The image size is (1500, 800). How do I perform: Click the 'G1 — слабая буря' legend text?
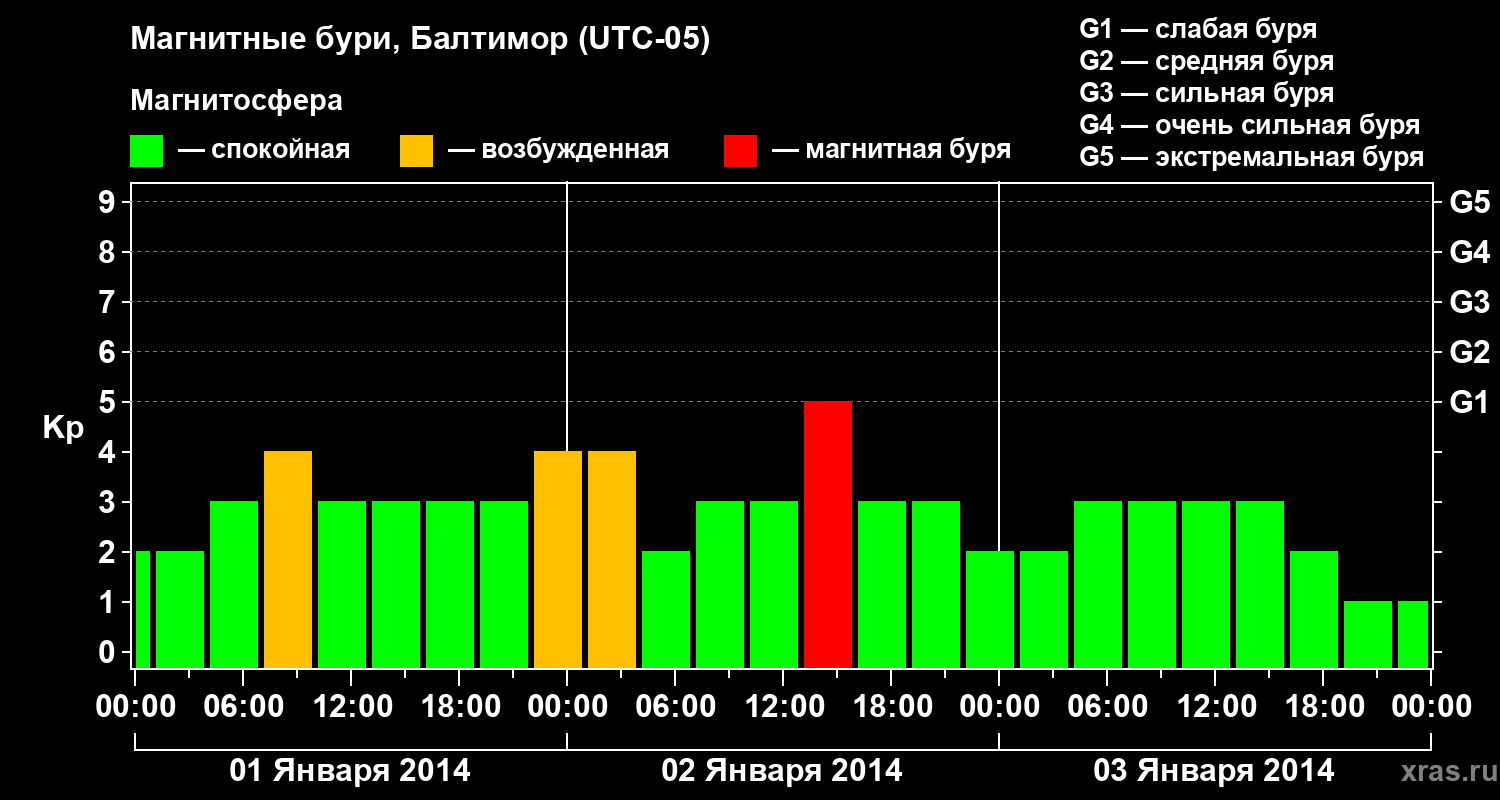click(1198, 29)
